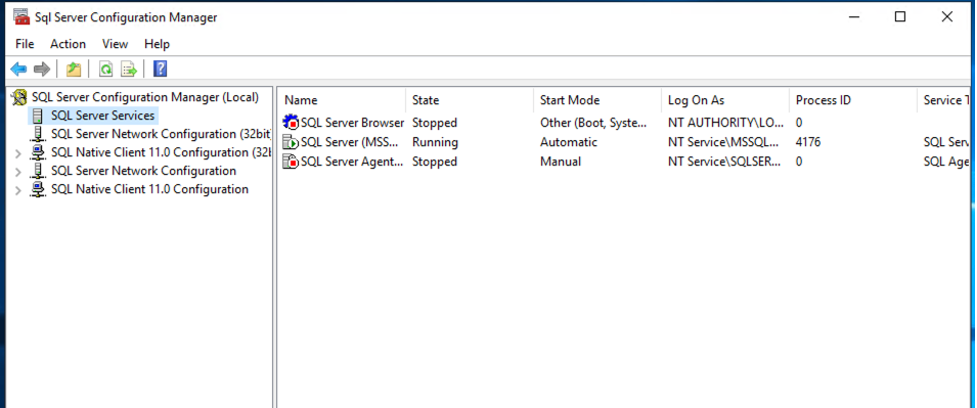977x408 pixels.
Task: Maximize the Sql Server Configuration Manager window
Action: point(900,17)
